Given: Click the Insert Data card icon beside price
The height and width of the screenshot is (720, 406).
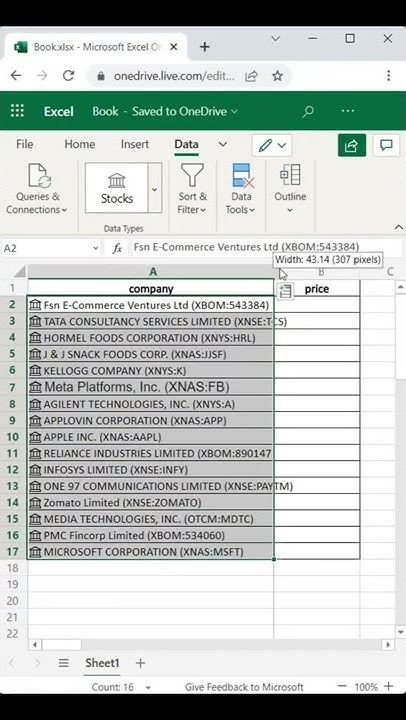Looking at the screenshot, I should click(x=285, y=290).
